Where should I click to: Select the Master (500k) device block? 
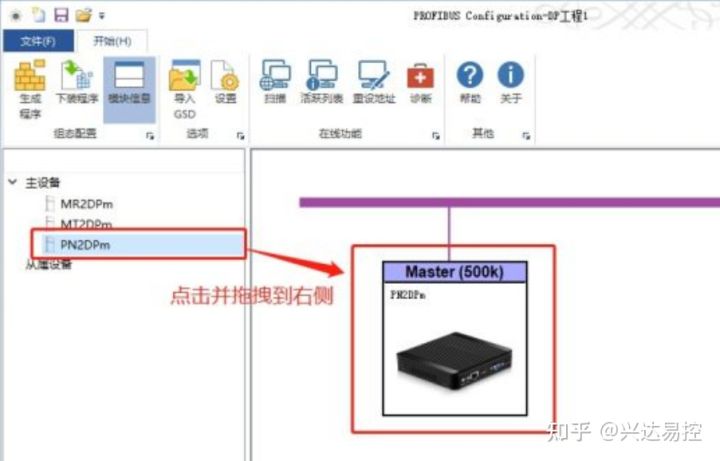pyautogui.click(x=455, y=338)
